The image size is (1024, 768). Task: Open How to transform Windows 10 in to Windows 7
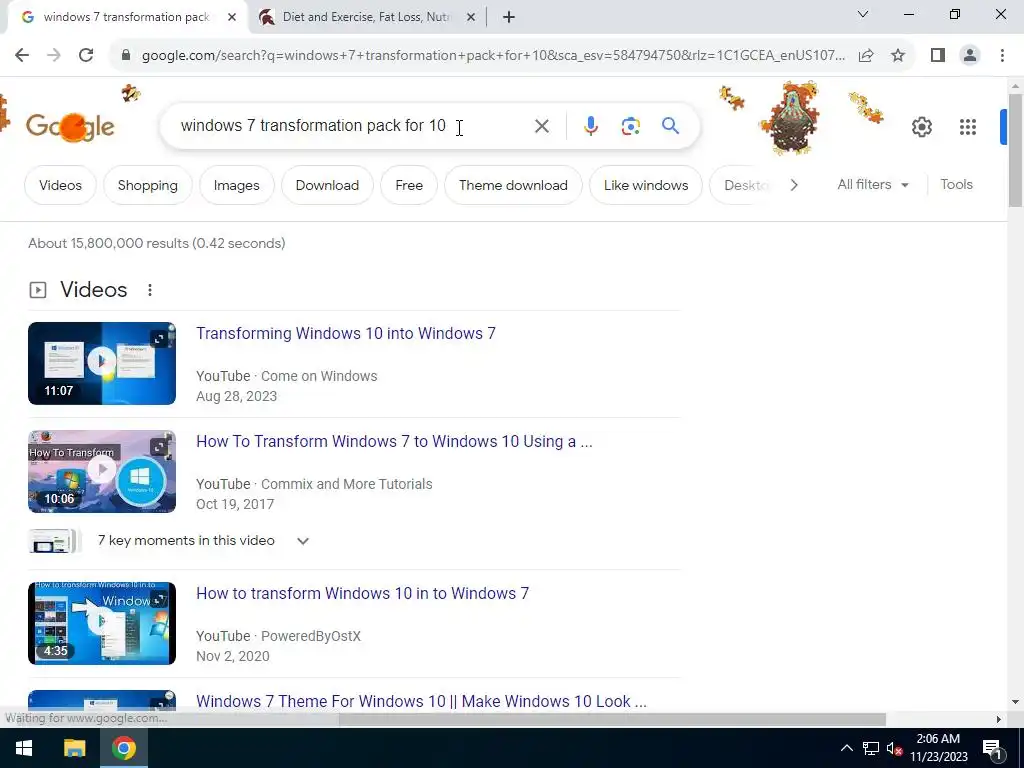(362, 593)
